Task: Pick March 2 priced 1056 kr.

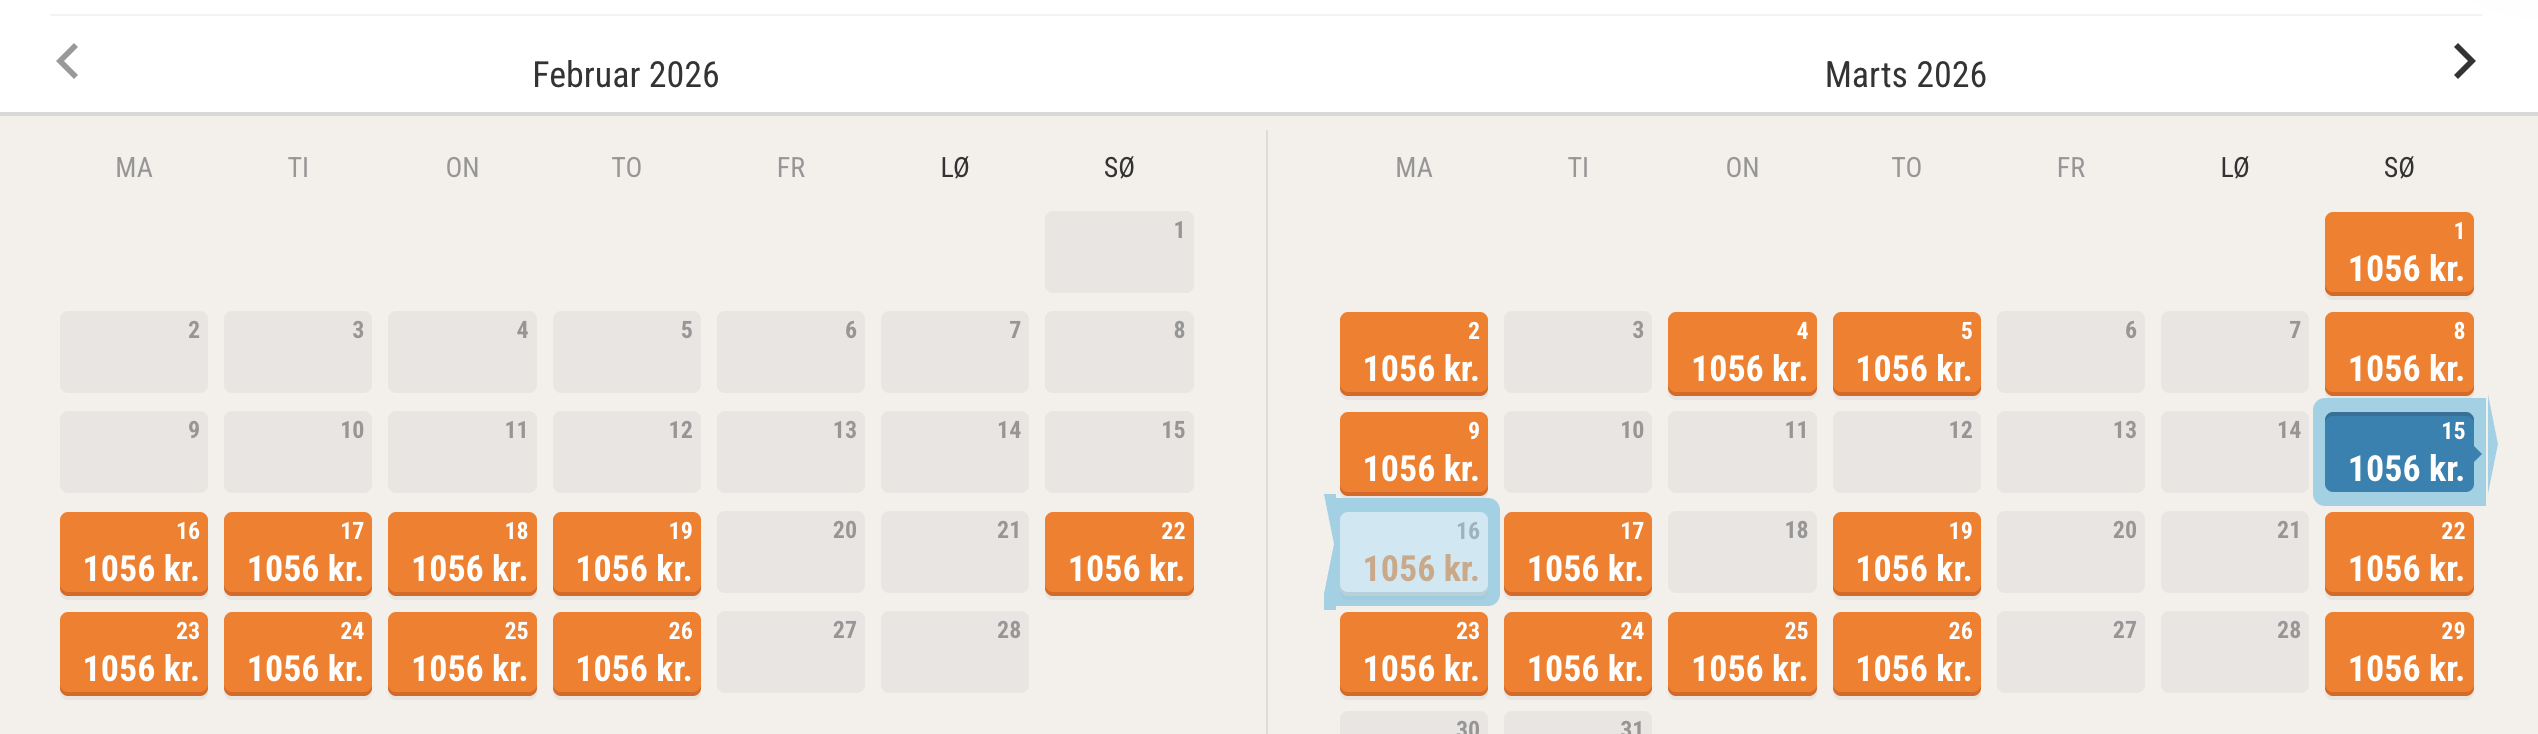Action: coord(1414,353)
